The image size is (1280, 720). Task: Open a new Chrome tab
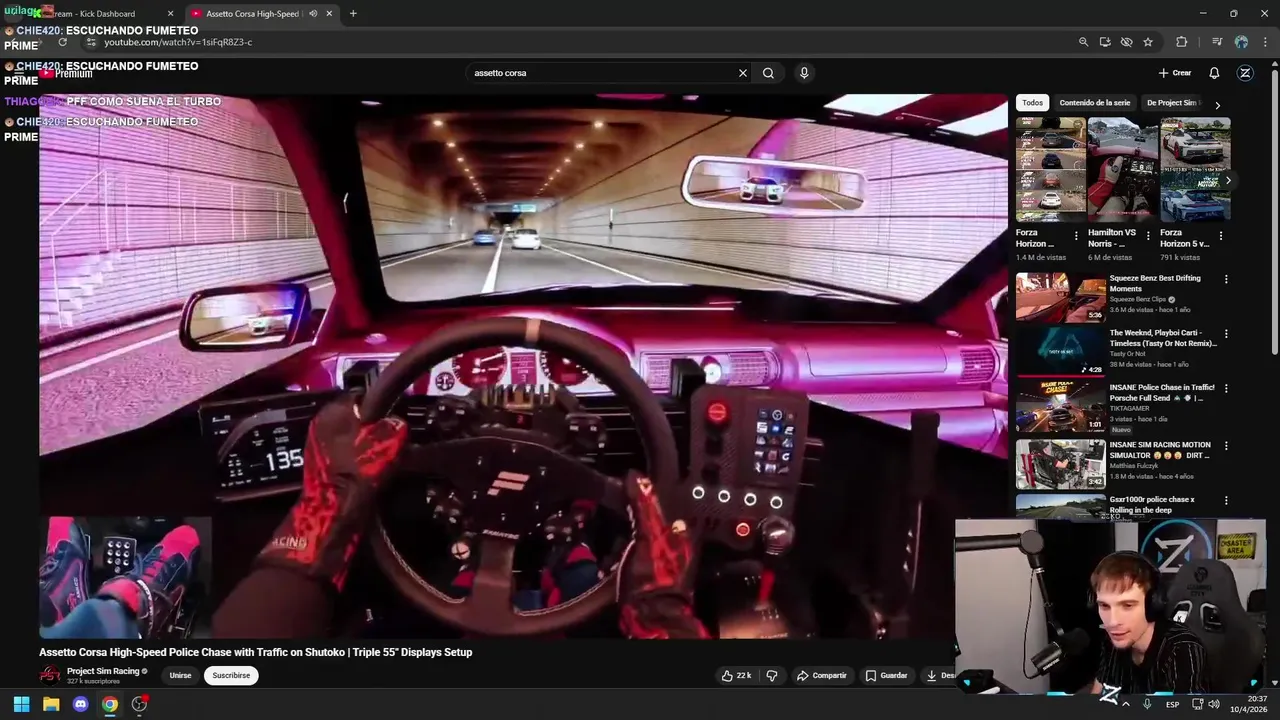click(353, 14)
